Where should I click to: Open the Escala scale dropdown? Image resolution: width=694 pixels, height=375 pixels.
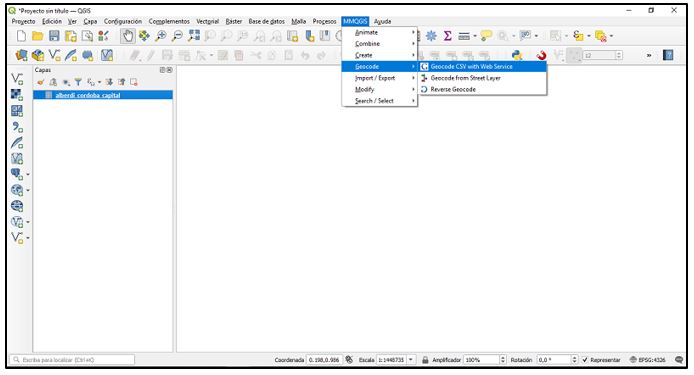(x=411, y=360)
